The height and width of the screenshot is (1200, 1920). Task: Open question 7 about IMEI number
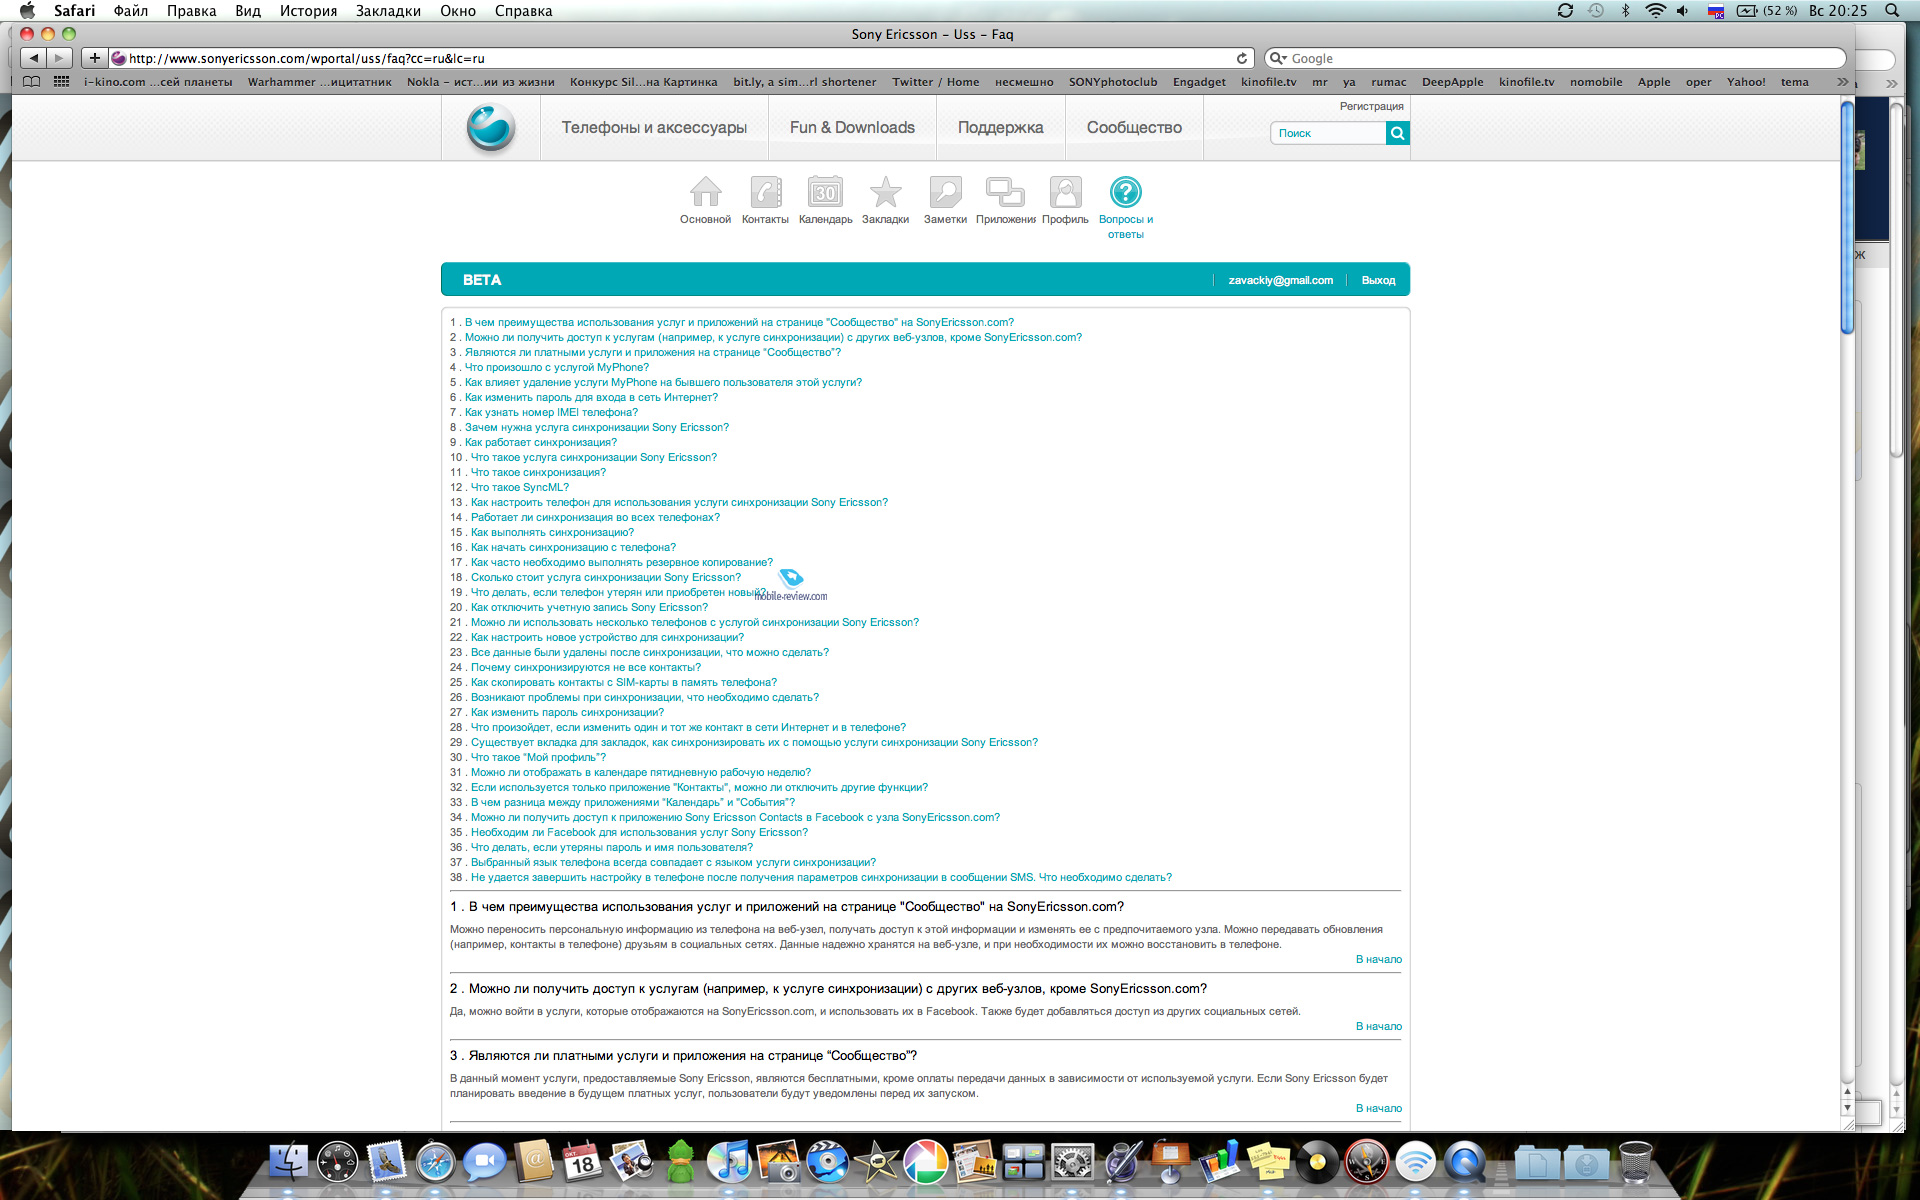(x=551, y=412)
